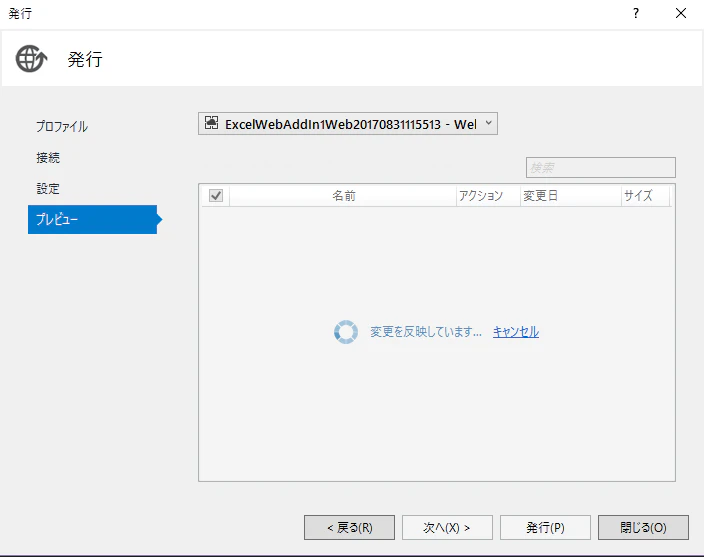Image resolution: width=704 pixels, height=557 pixels.
Task: Switch to the プロファイル tab
Action: 62,127
